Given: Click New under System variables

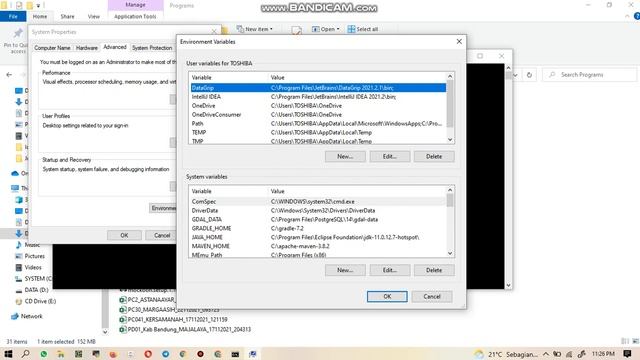Looking at the screenshot, I should [345, 270].
